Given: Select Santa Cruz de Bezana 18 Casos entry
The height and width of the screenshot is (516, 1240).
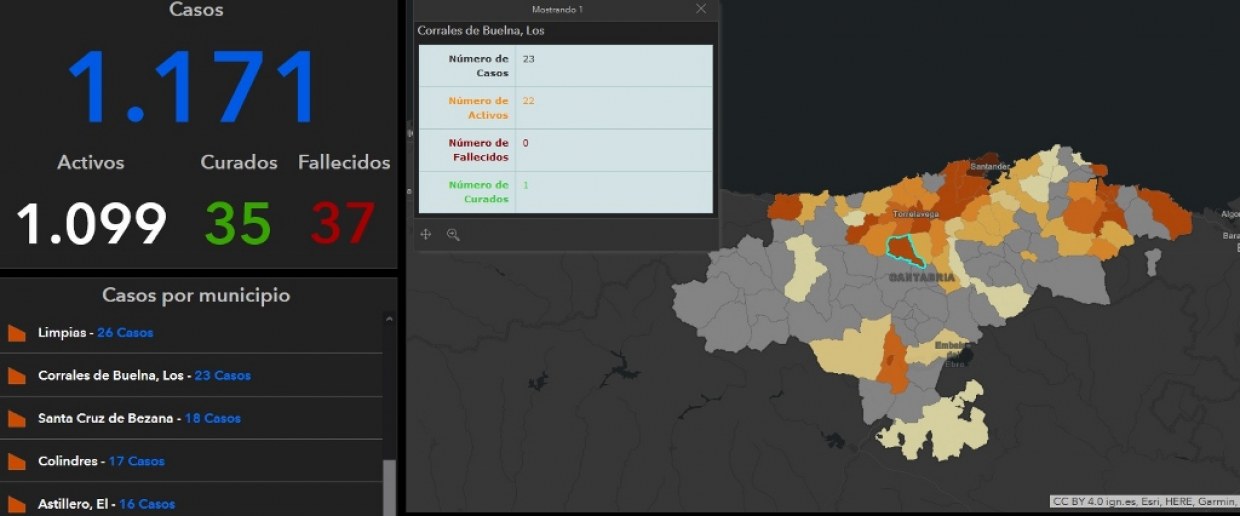Looking at the screenshot, I should click(x=139, y=419).
